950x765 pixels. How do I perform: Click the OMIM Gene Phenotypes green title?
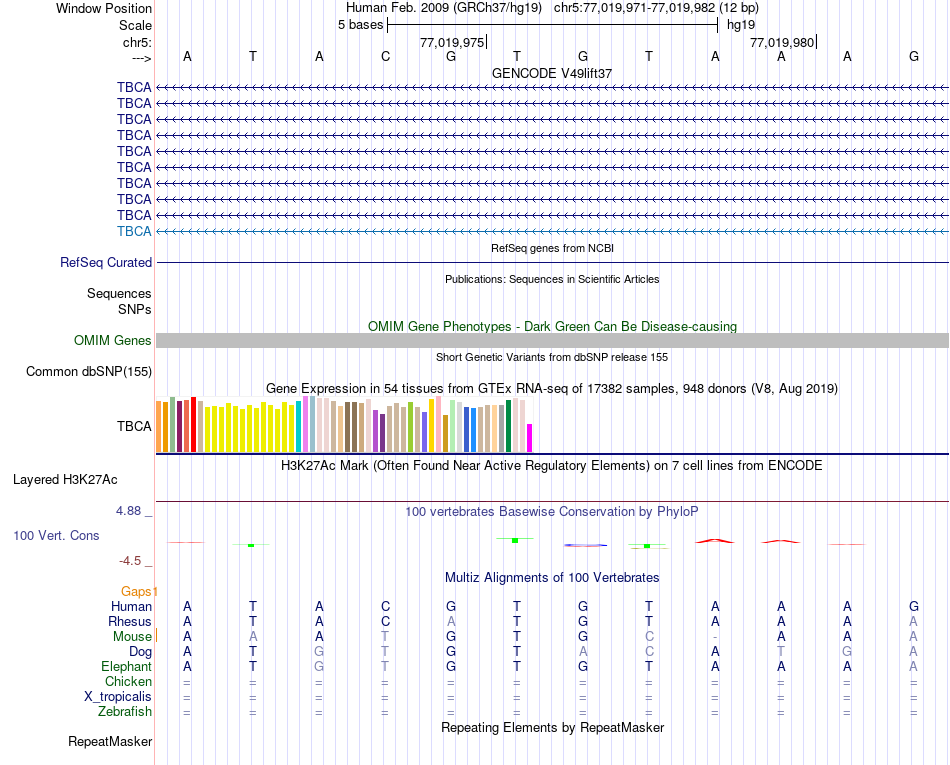(x=552, y=326)
